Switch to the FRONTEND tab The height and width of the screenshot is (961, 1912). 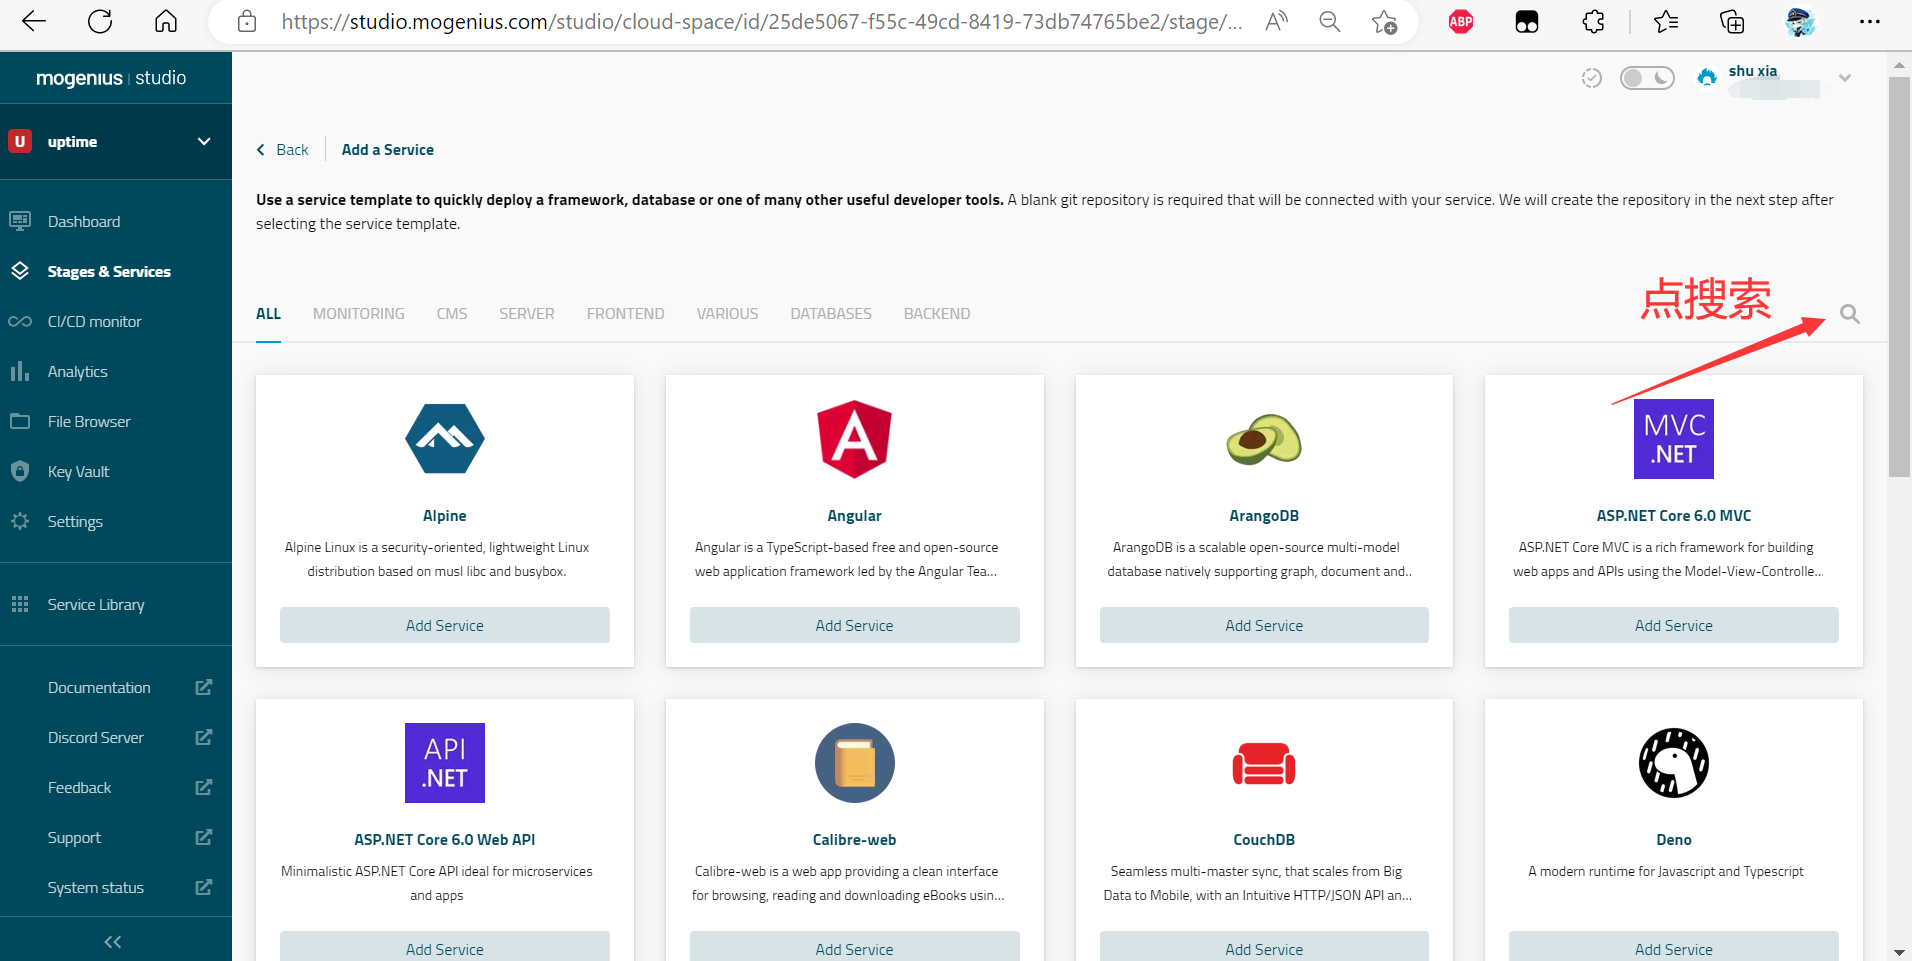(x=625, y=314)
